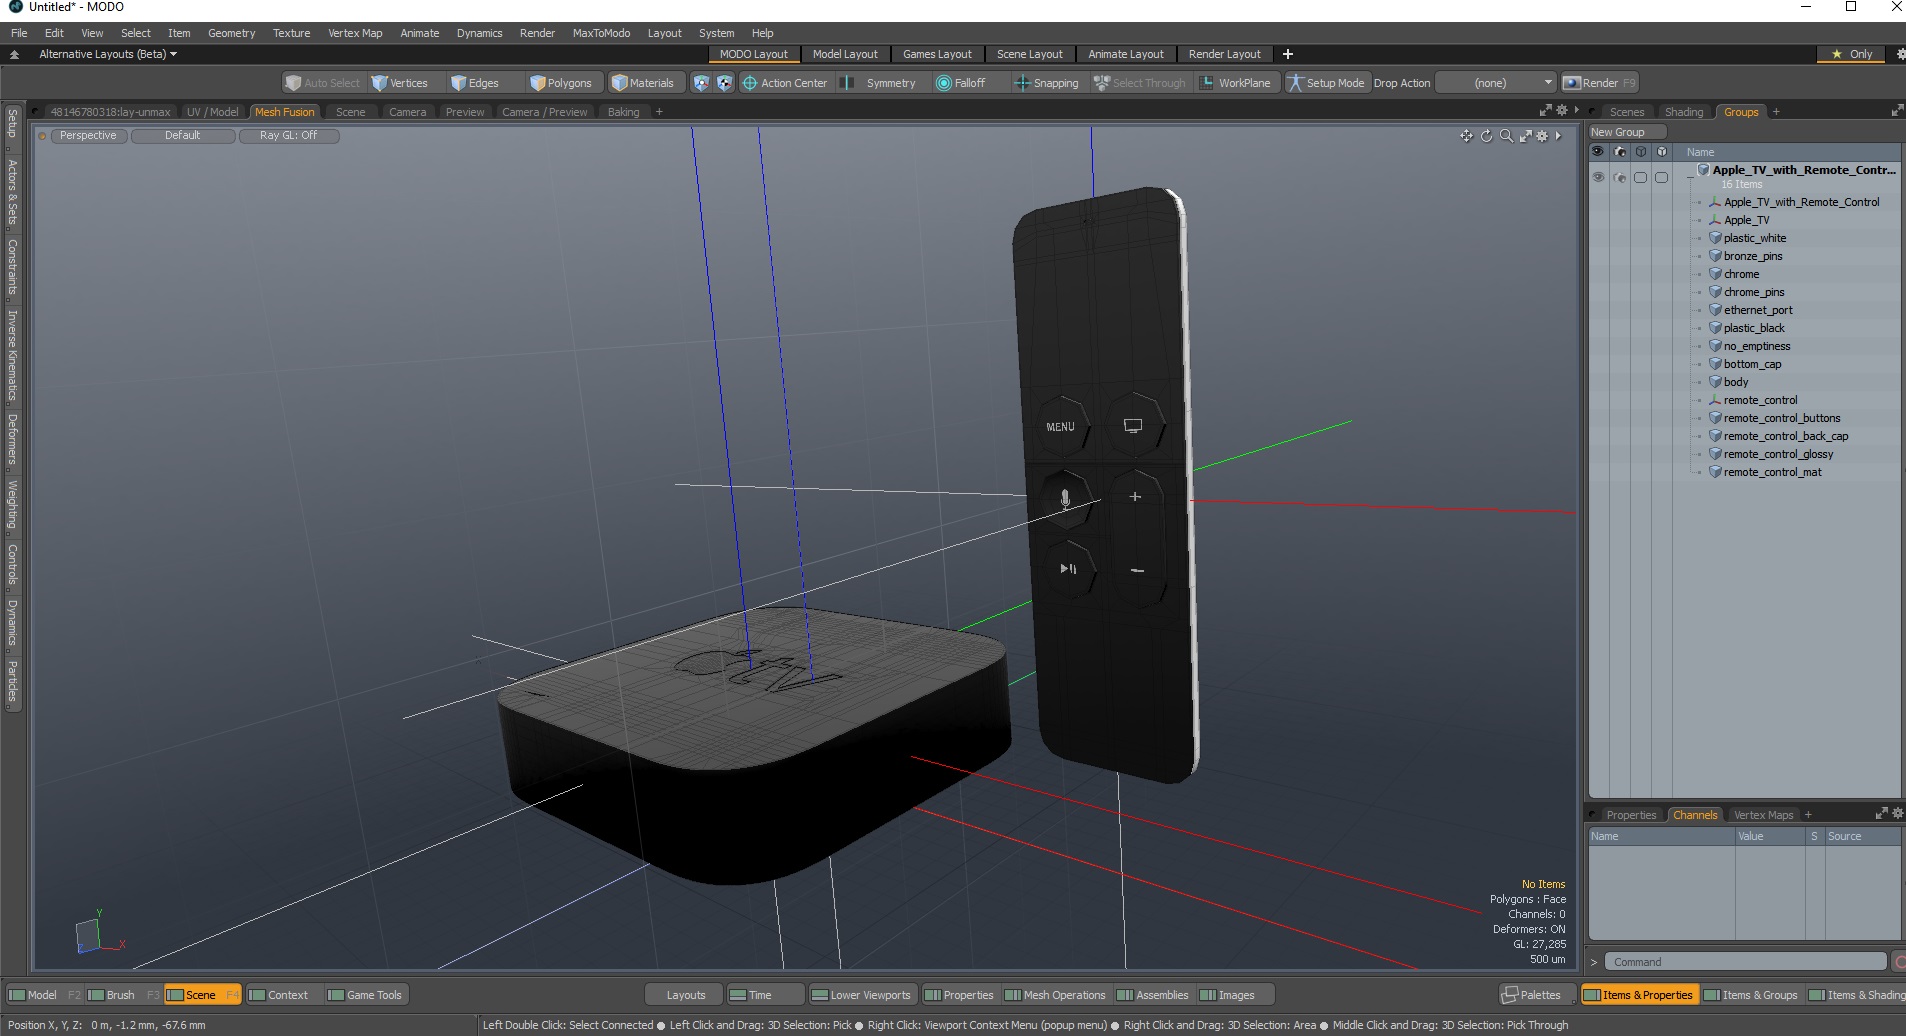Switch to Shading panel tab
The width and height of the screenshot is (1906, 1036).
1684,112
